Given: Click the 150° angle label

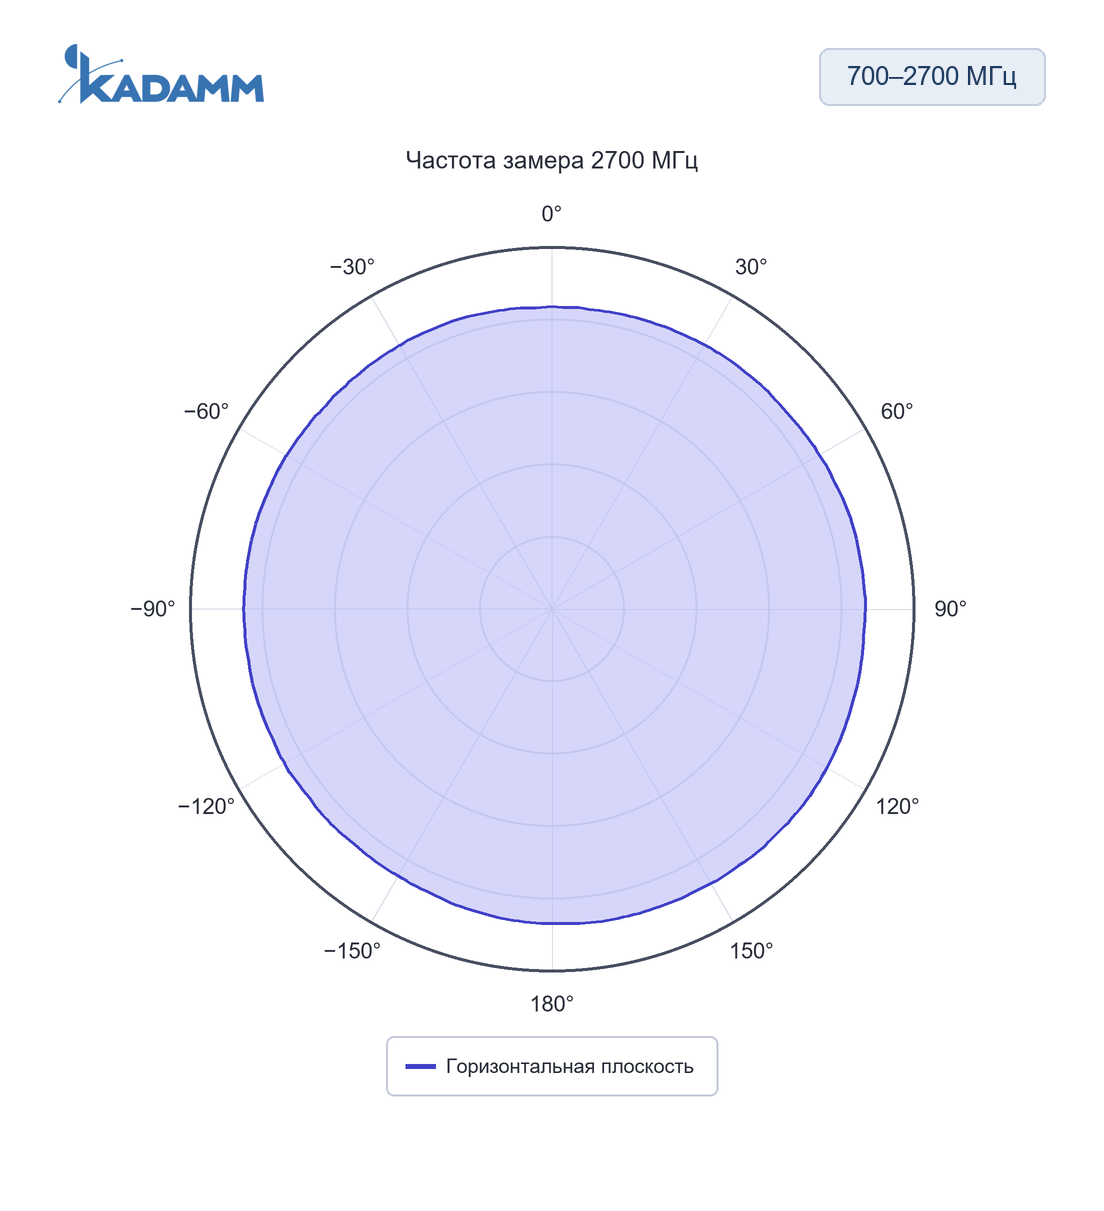Looking at the screenshot, I should (x=751, y=951).
